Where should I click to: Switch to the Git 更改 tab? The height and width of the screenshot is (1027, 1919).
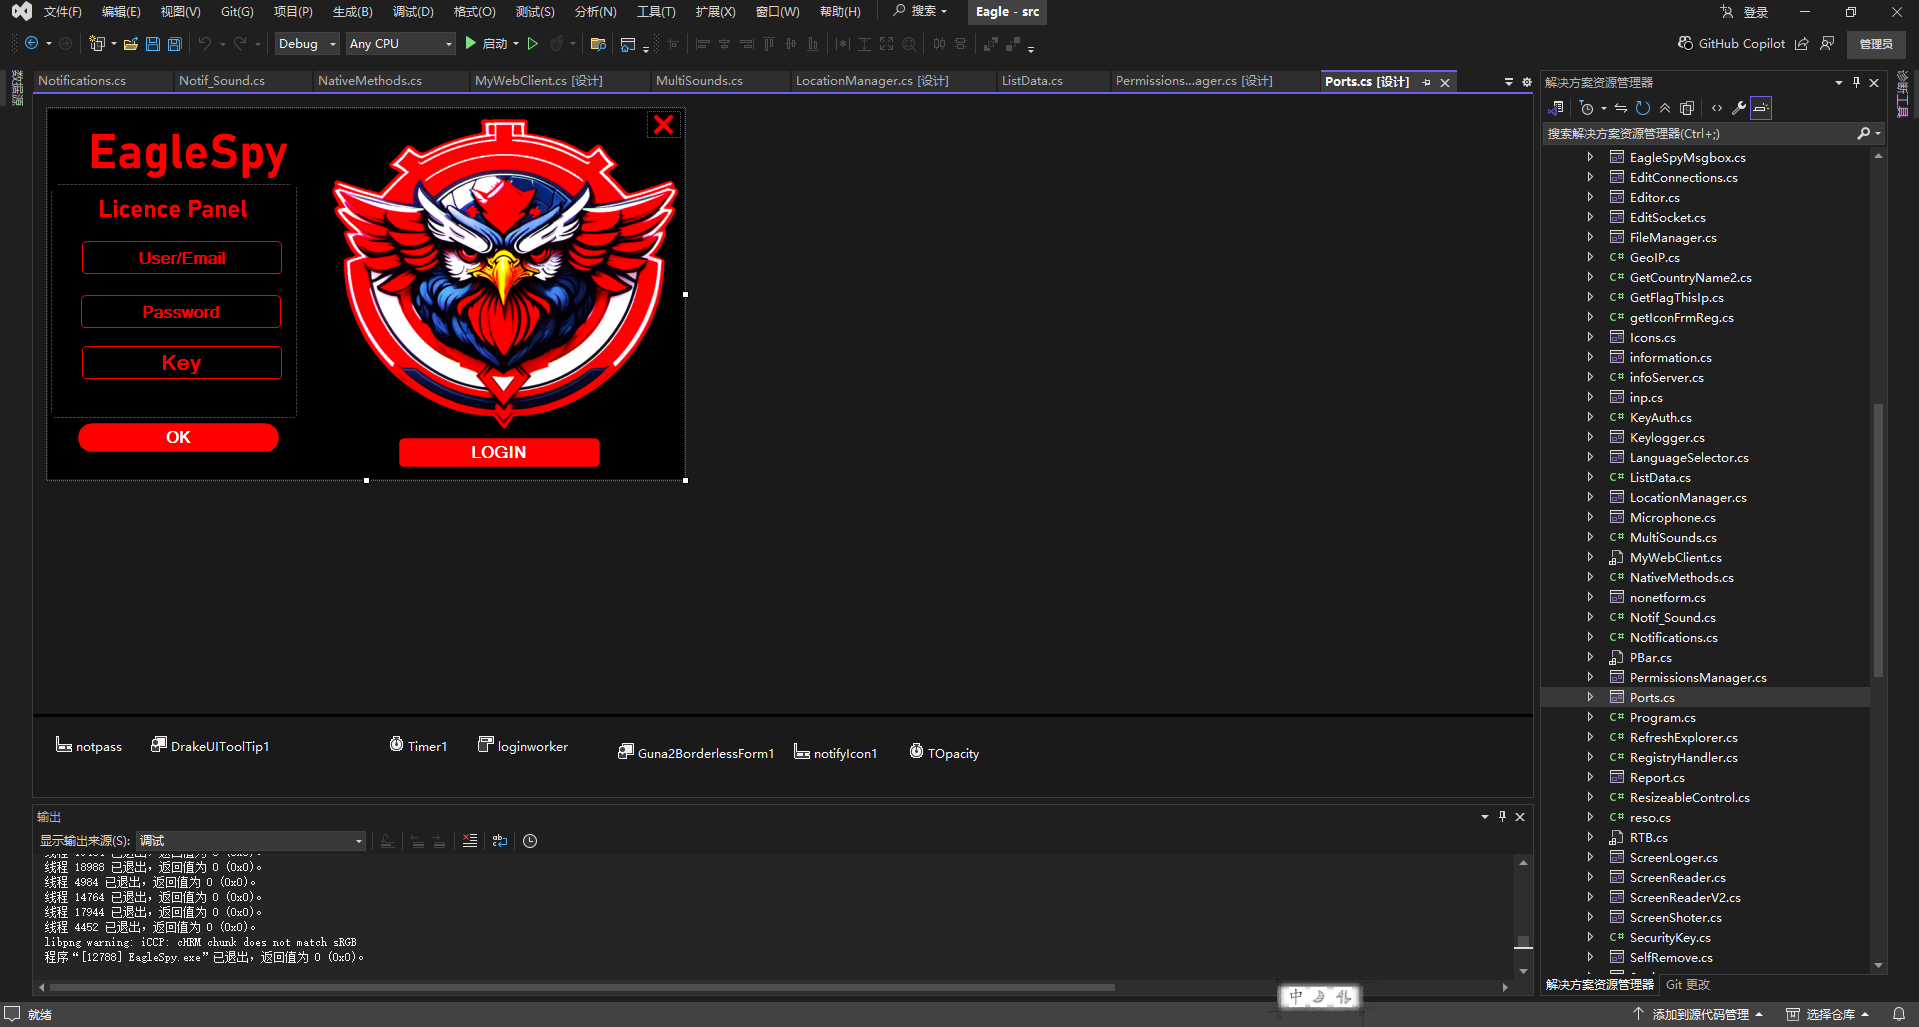[x=1688, y=985]
